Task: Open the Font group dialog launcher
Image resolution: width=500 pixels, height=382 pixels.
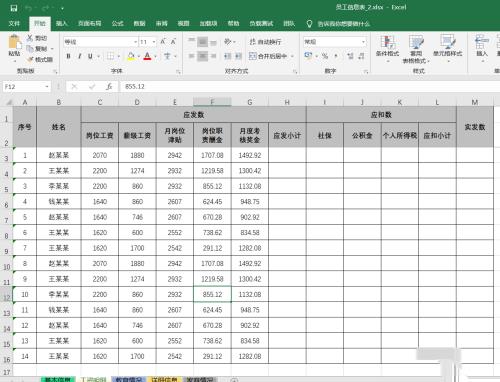Action: tap(178, 71)
